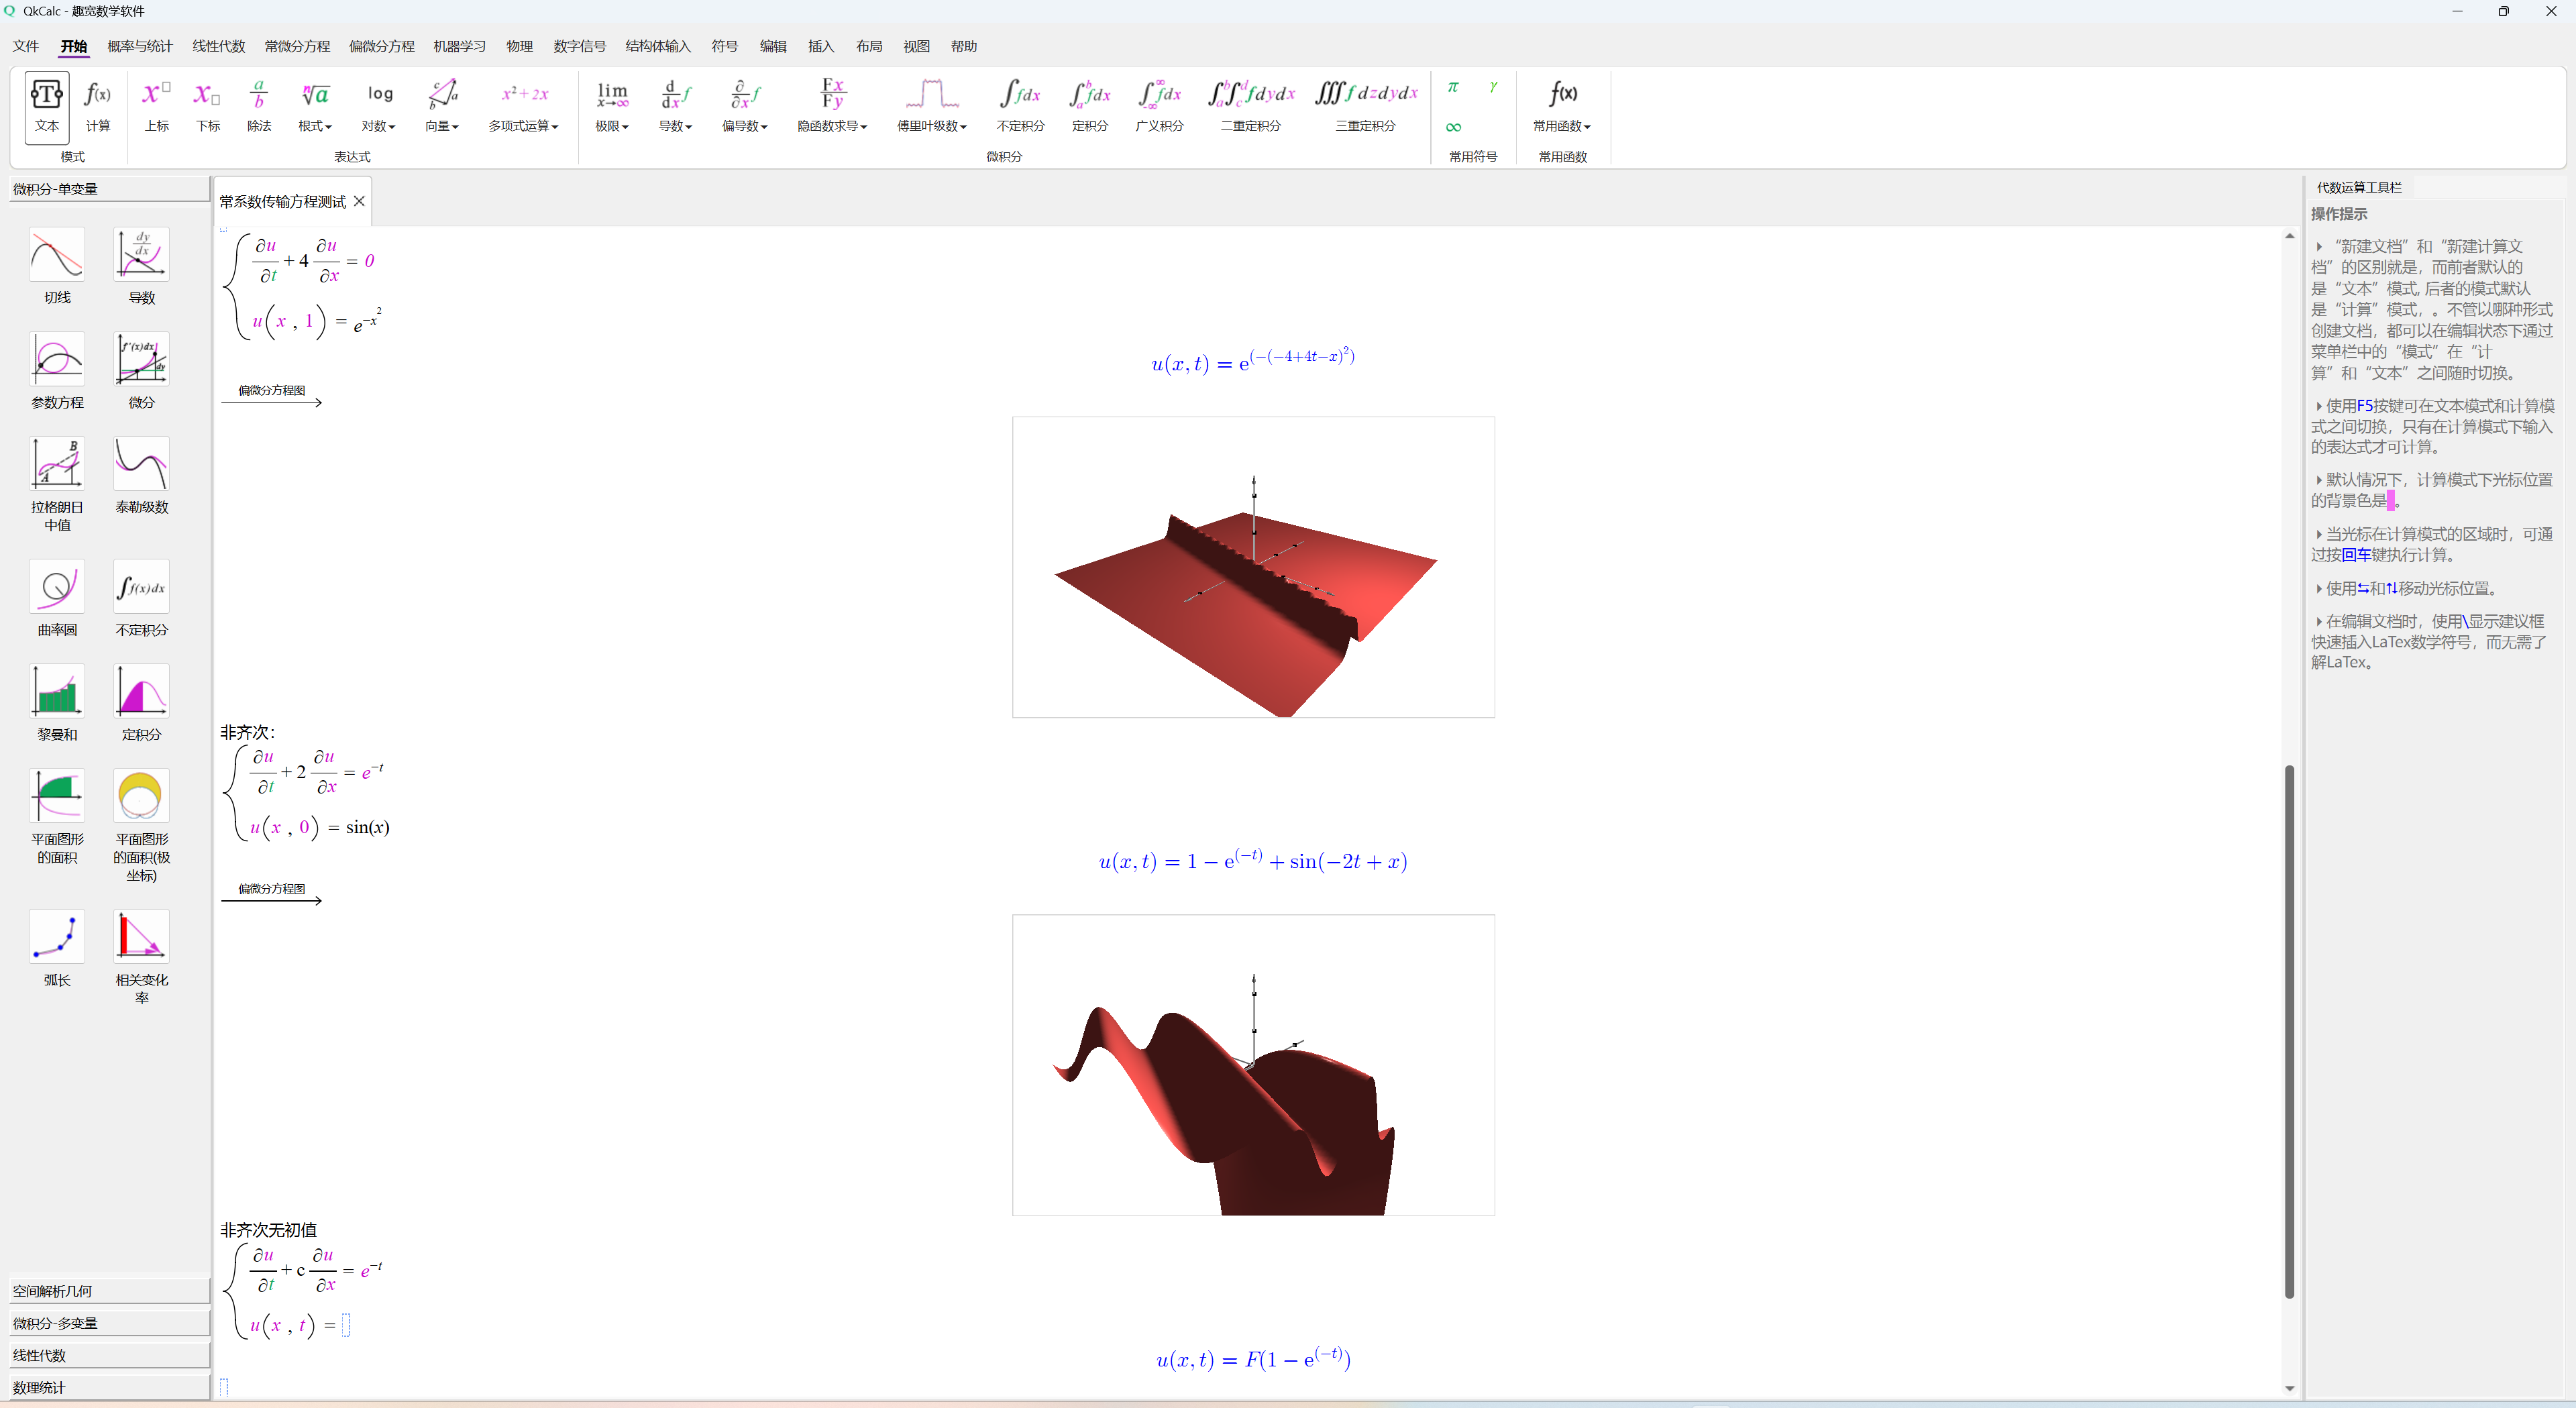The width and height of the screenshot is (2576, 1408).
Task: Close the 常系数传输方程测试 document tab
Action: coord(359,201)
